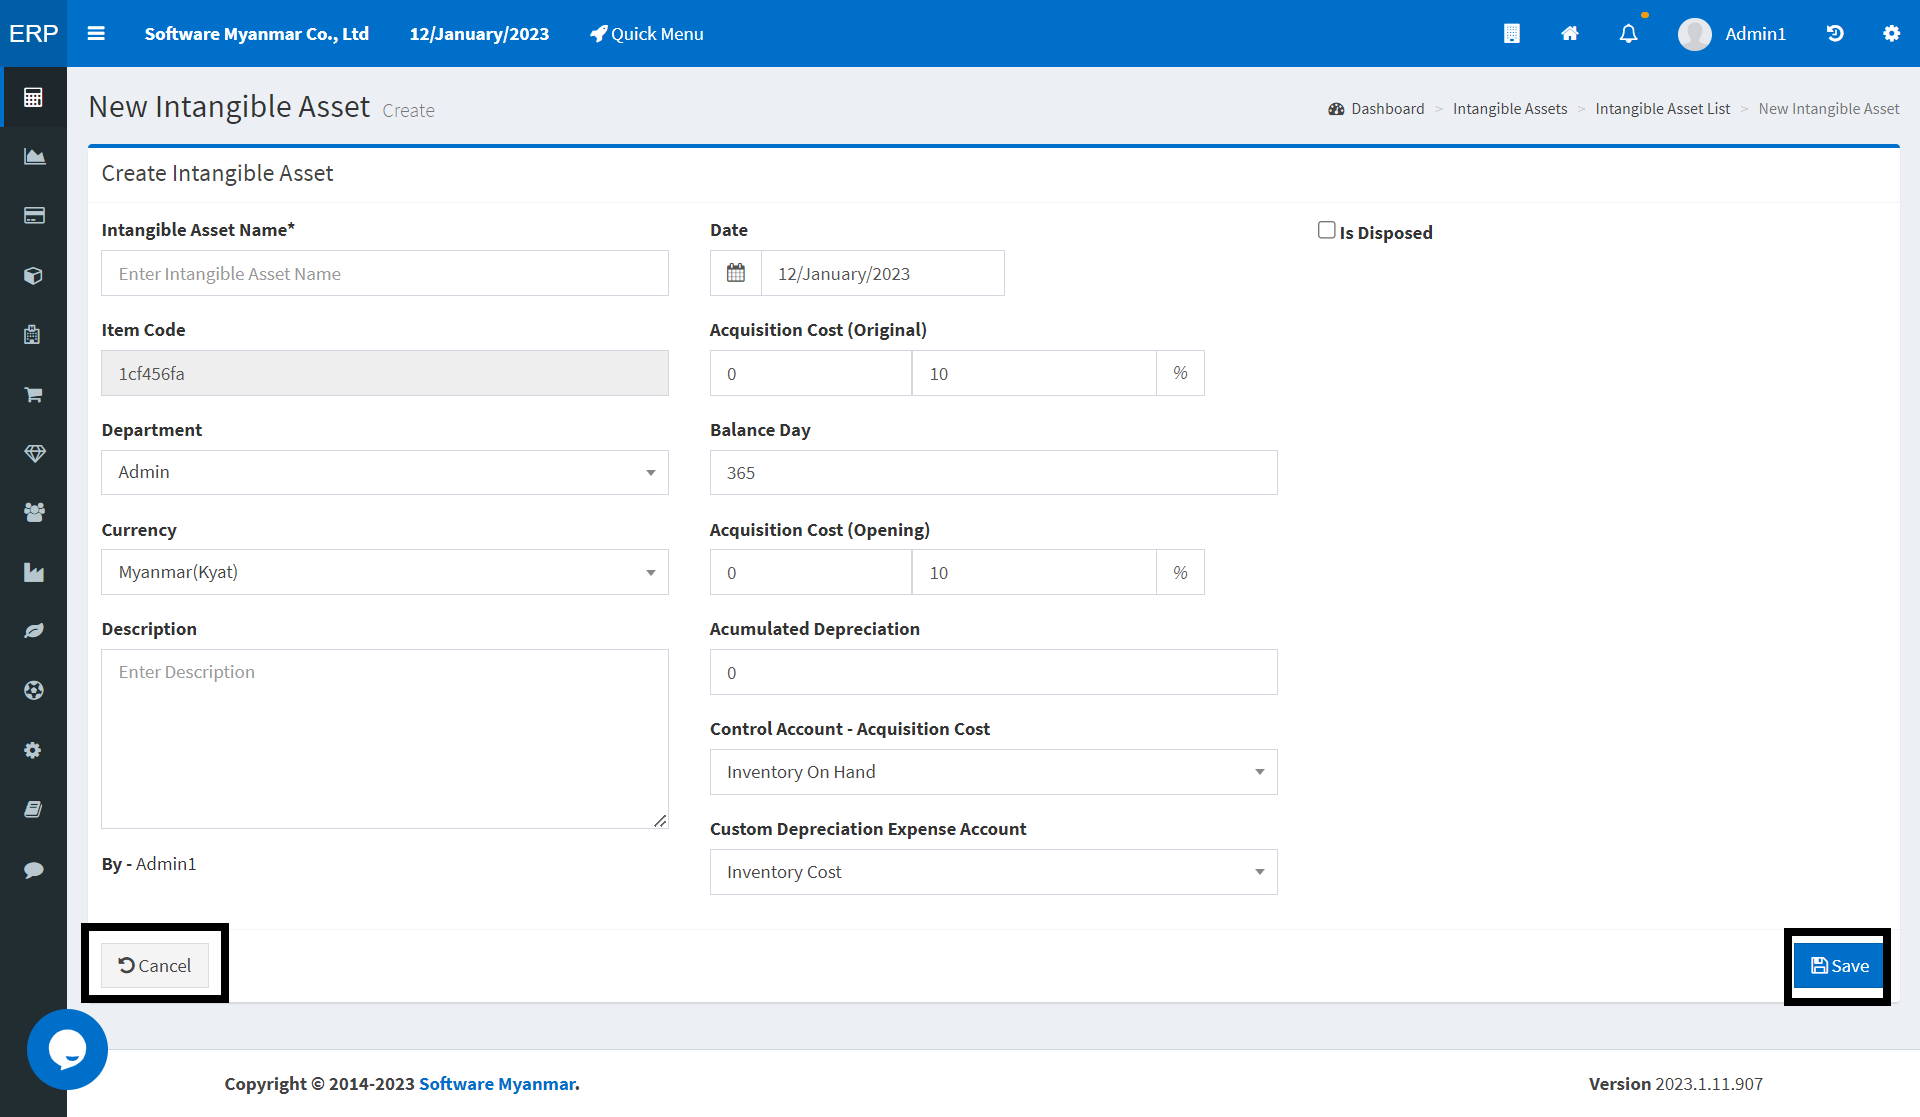This screenshot has width=1920, height=1117.
Task: Click the Acumulated Depreciation field
Action: tap(993, 672)
